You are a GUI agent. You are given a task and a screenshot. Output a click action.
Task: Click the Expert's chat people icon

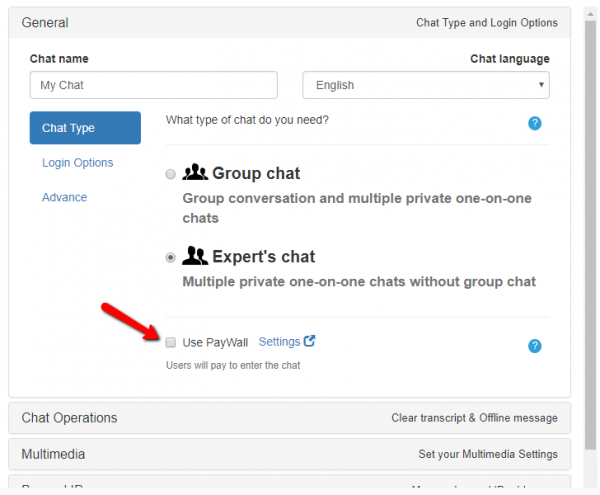click(195, 256)
